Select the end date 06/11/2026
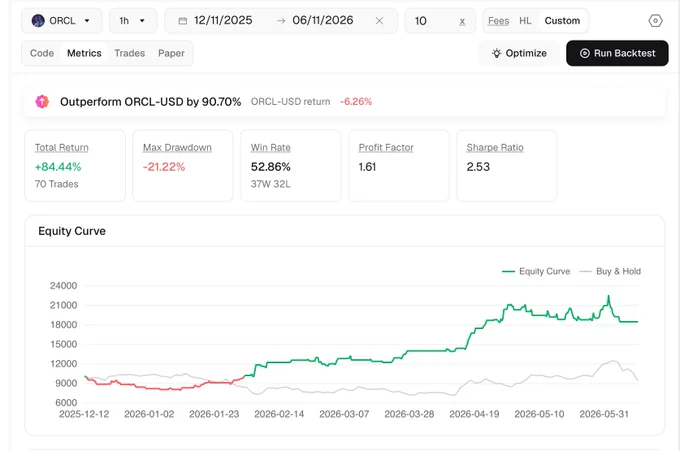Viewport: 680px width, 451px height. 323,20
